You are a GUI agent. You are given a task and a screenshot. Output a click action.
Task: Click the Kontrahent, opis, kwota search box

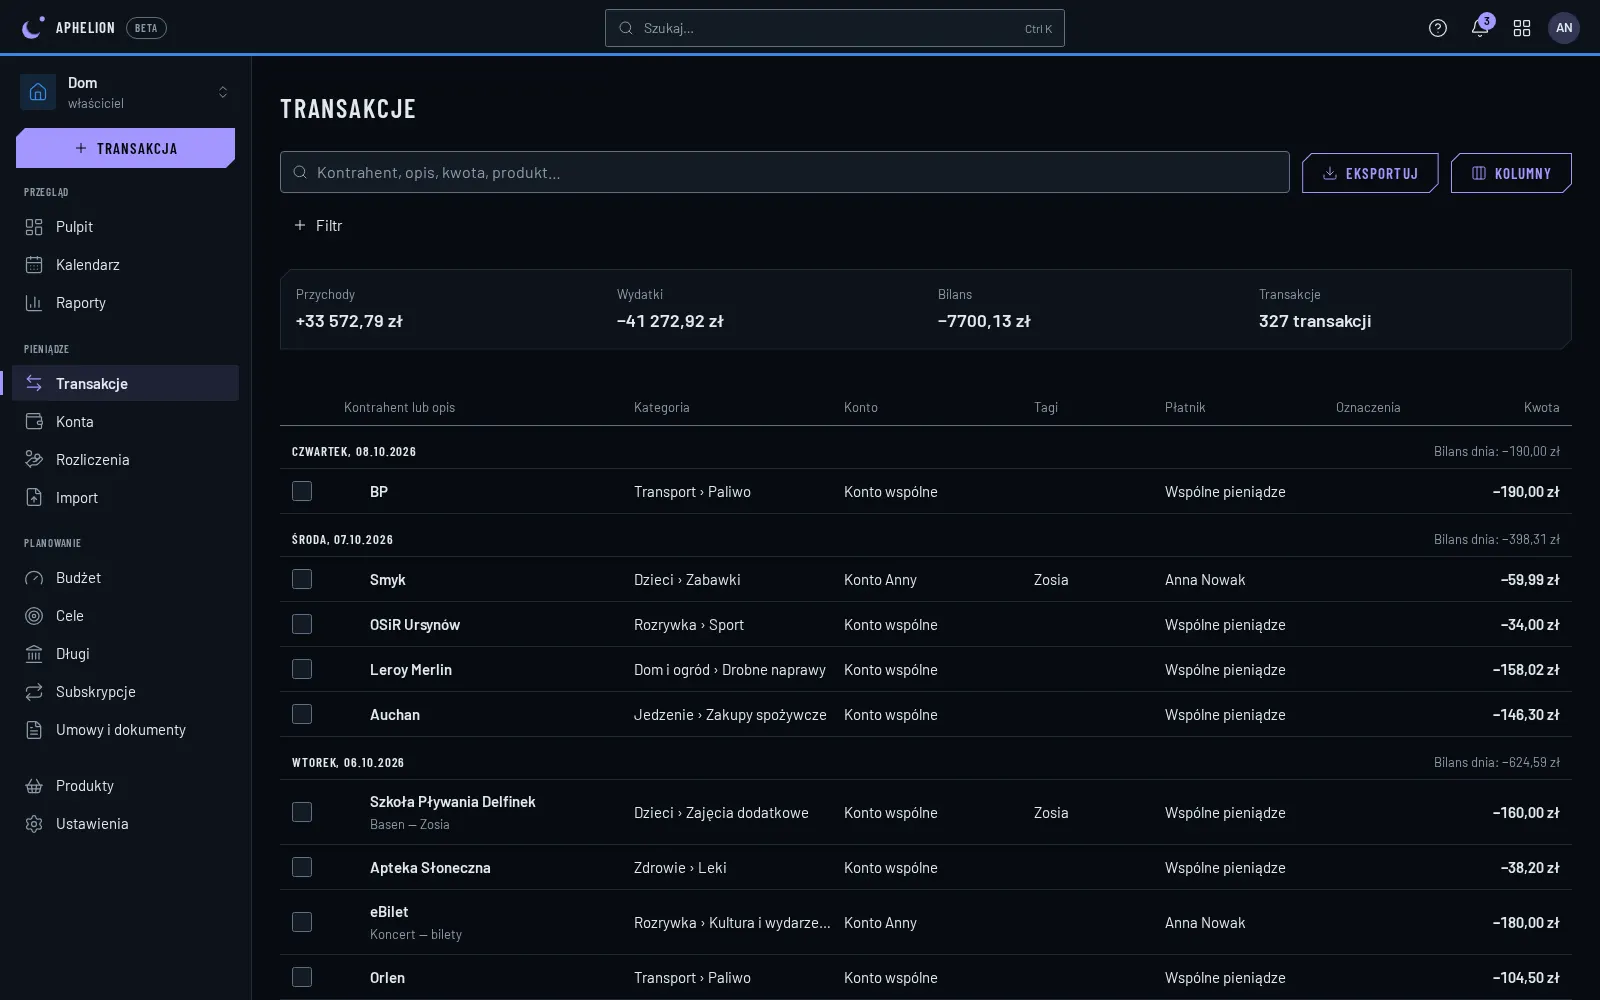point(785,172)
